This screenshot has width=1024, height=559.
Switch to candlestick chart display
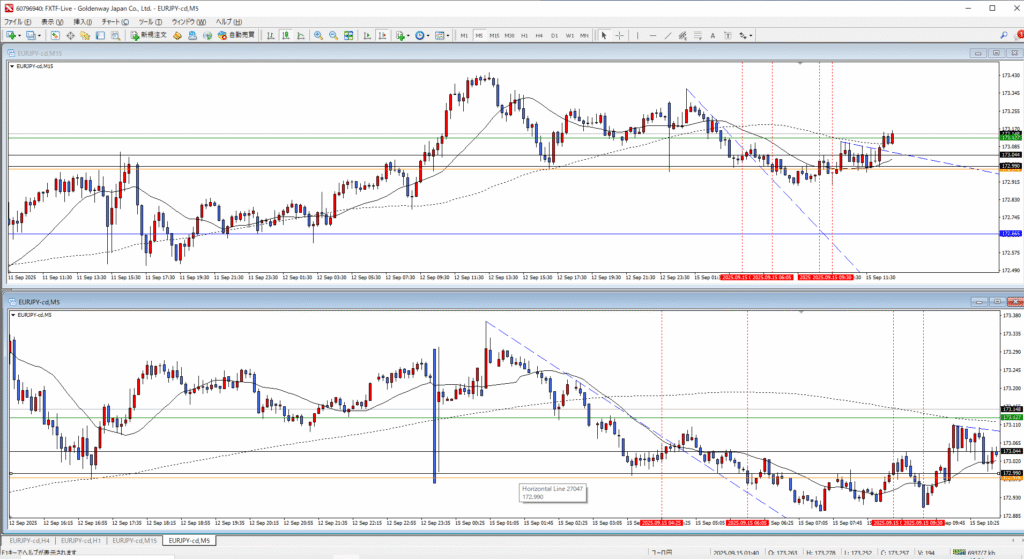[x=285, y=35]
